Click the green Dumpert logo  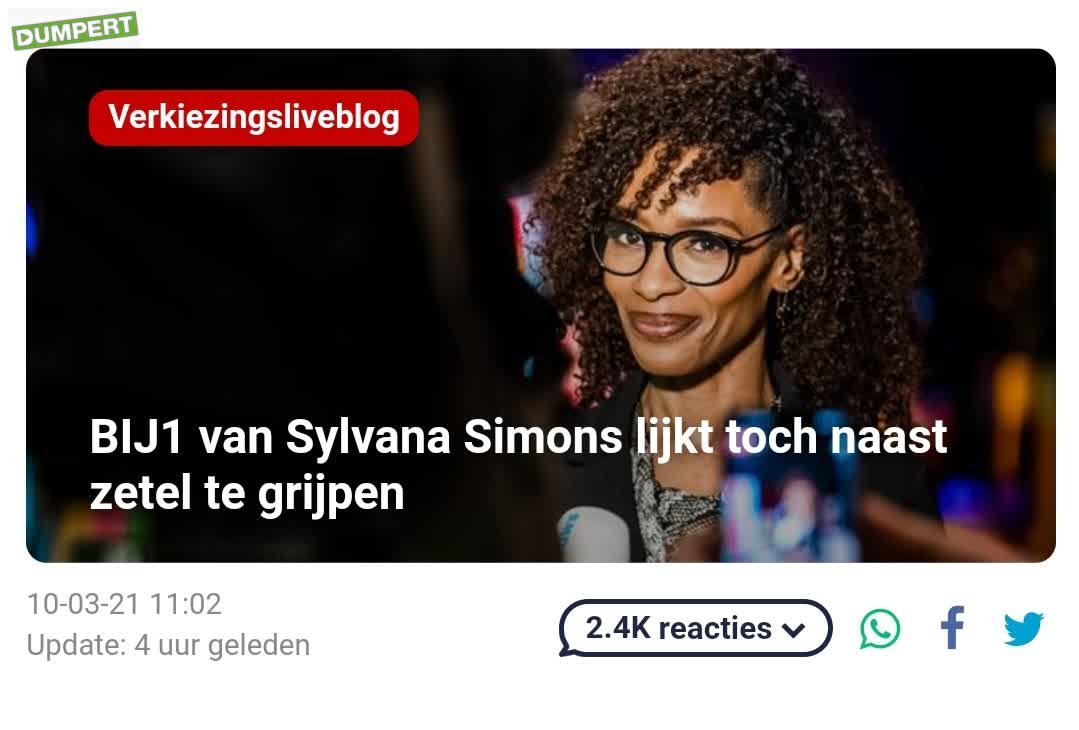74,30
